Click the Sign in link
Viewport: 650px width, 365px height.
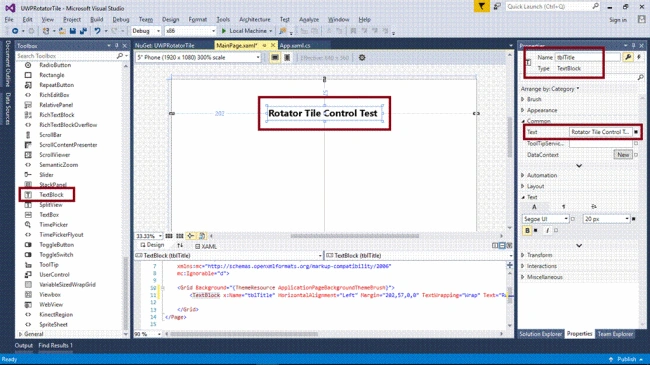point(618,19)
